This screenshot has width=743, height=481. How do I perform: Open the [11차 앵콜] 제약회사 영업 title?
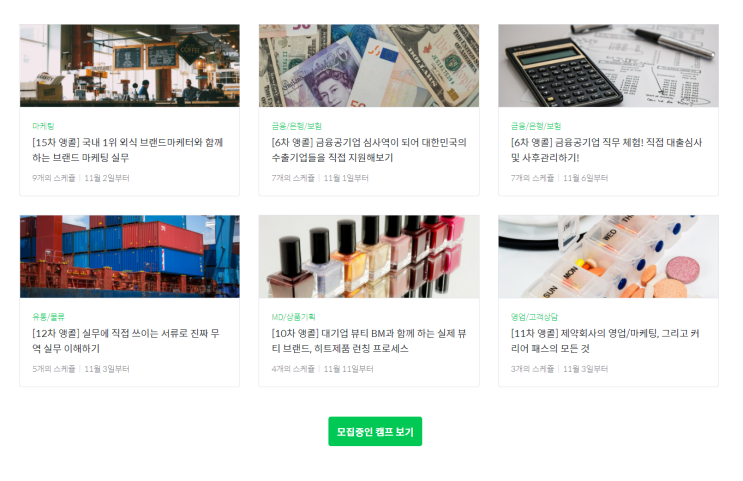point(605,341)
